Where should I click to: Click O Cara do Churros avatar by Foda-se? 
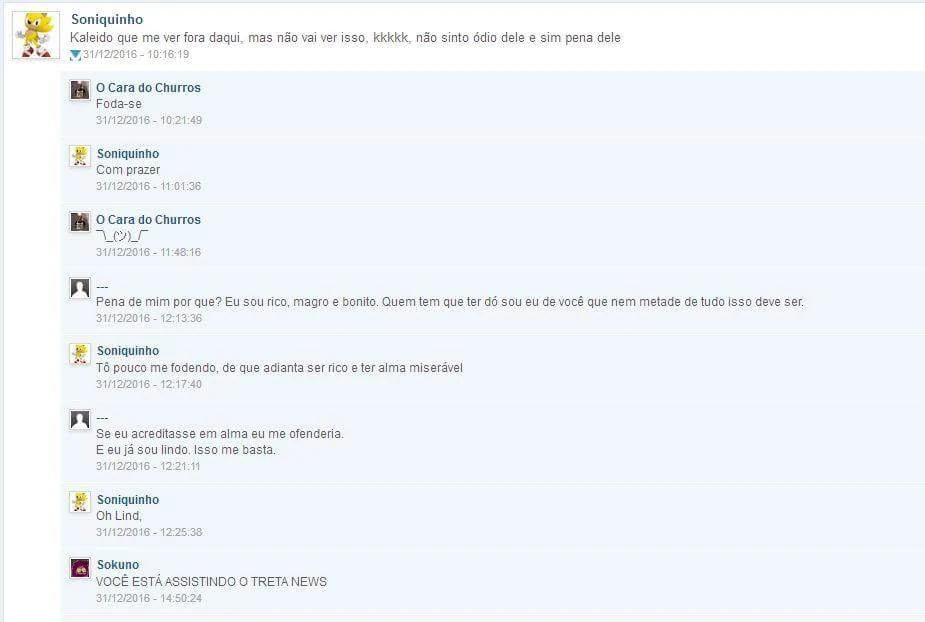80,90
